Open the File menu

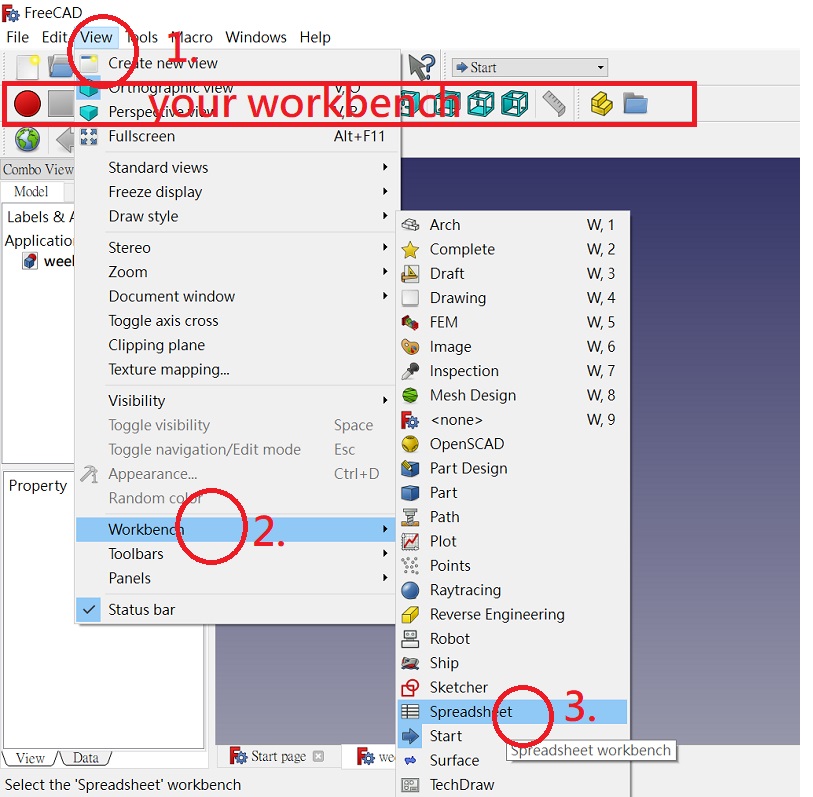pos(18,37)
